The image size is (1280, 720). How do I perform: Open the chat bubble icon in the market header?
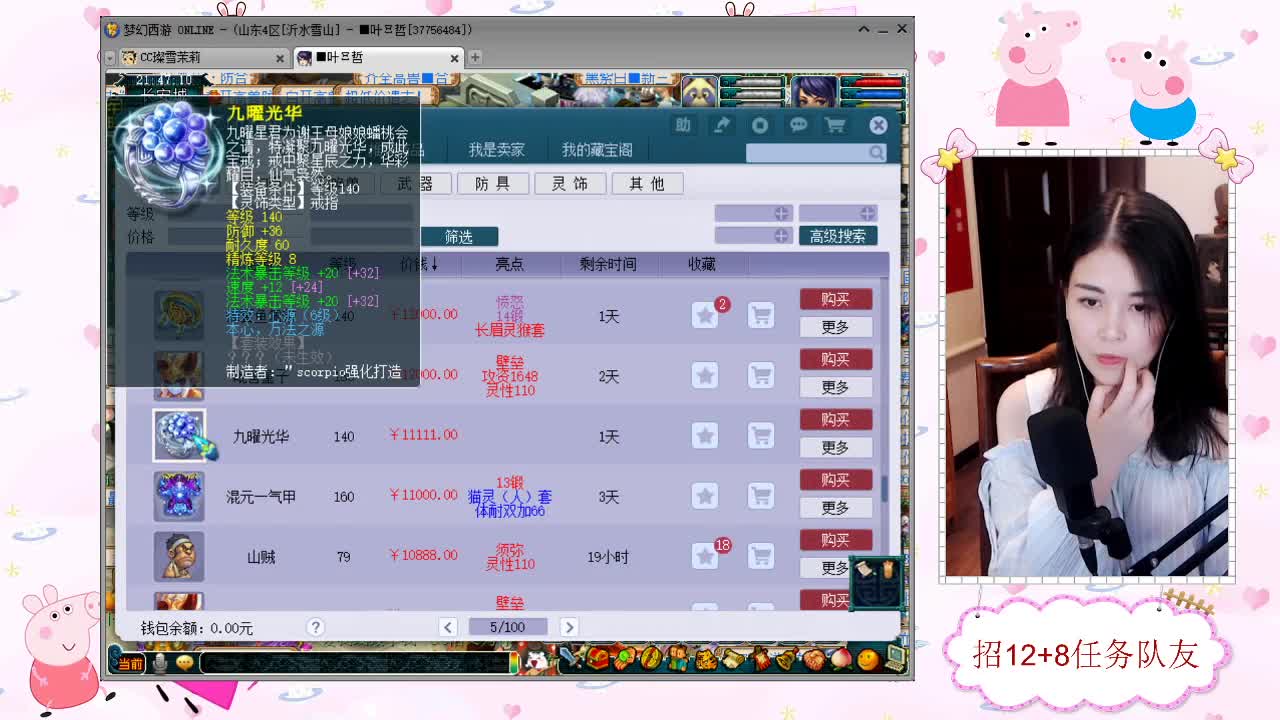pyautogui.click(x=798, y=125)
